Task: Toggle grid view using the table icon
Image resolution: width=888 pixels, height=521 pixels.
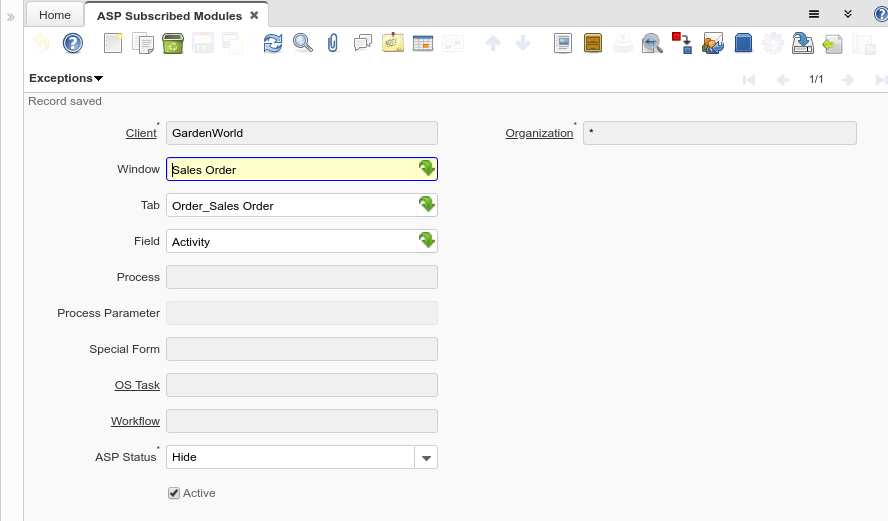Action: click(x=422, y=43)
